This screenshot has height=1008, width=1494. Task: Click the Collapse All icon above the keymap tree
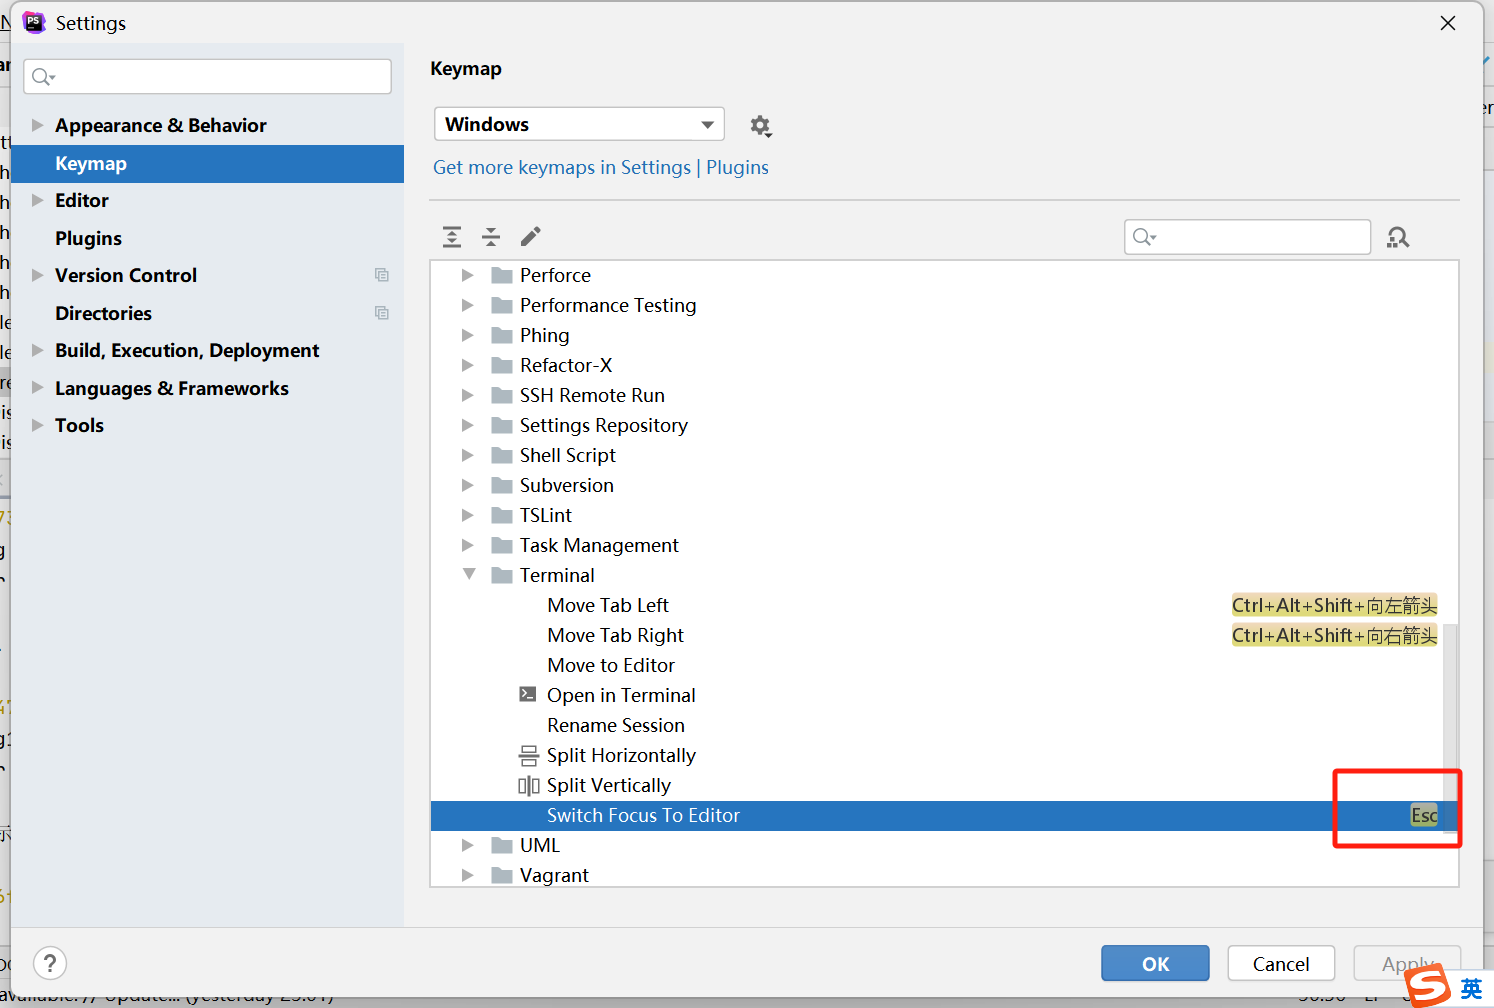click(x=491, y=237)
